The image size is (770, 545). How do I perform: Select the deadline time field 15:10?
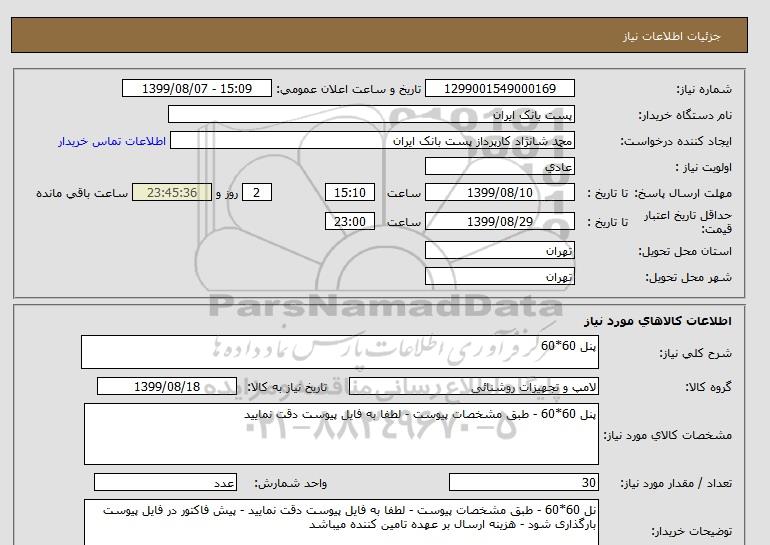[350, 192]
